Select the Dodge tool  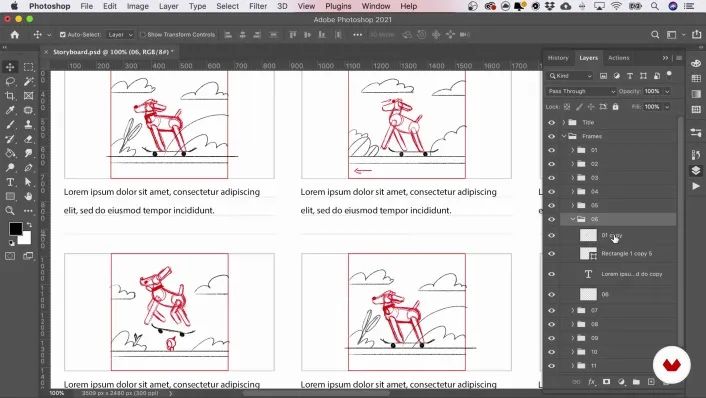pyautogui.click(x=10, y=168)
